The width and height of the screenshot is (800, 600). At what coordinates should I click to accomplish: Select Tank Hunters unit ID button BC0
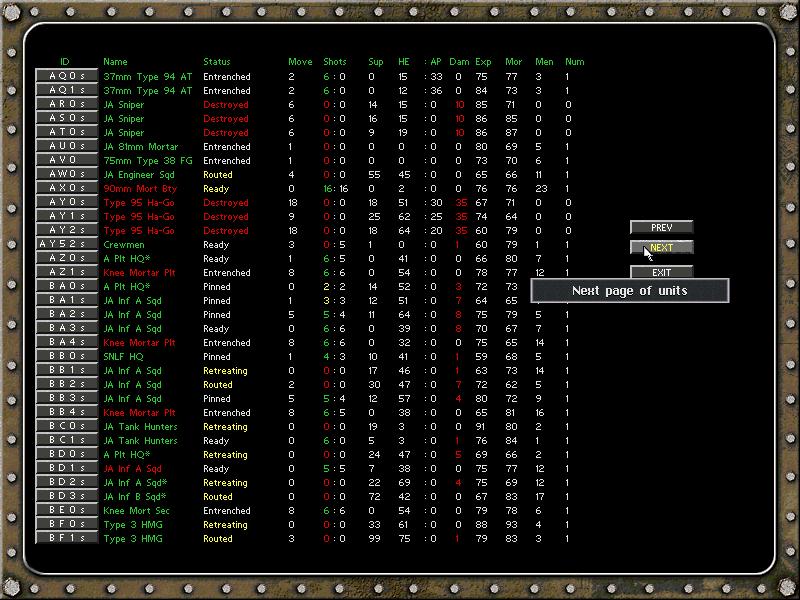[67, 427]
